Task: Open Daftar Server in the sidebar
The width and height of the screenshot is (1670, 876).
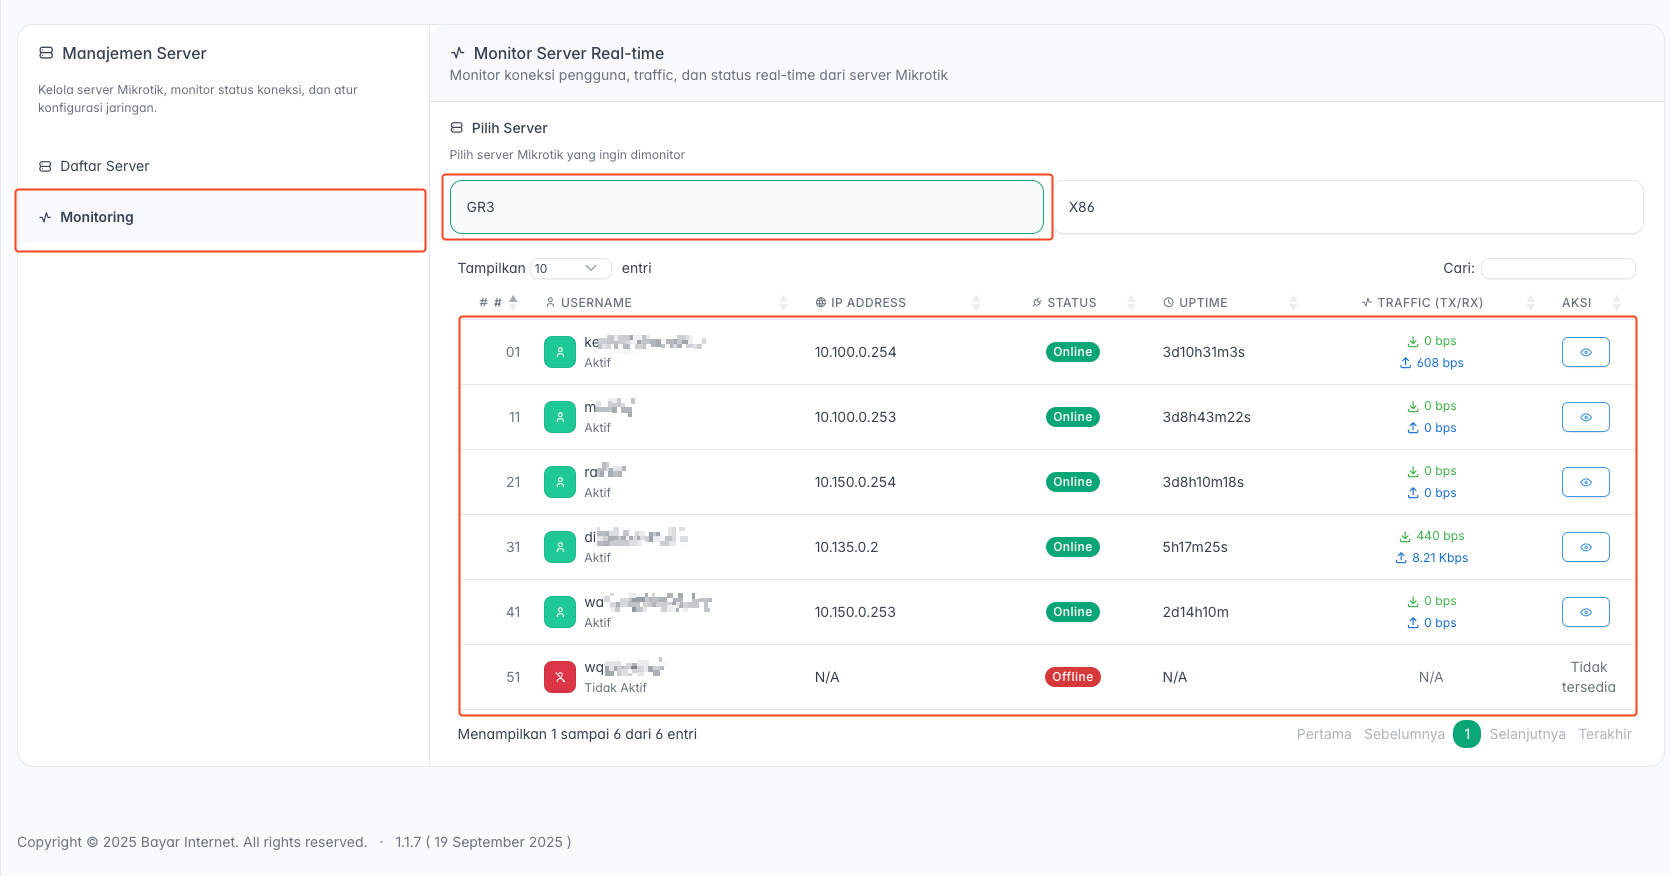Action: click(x=104, y=166)
